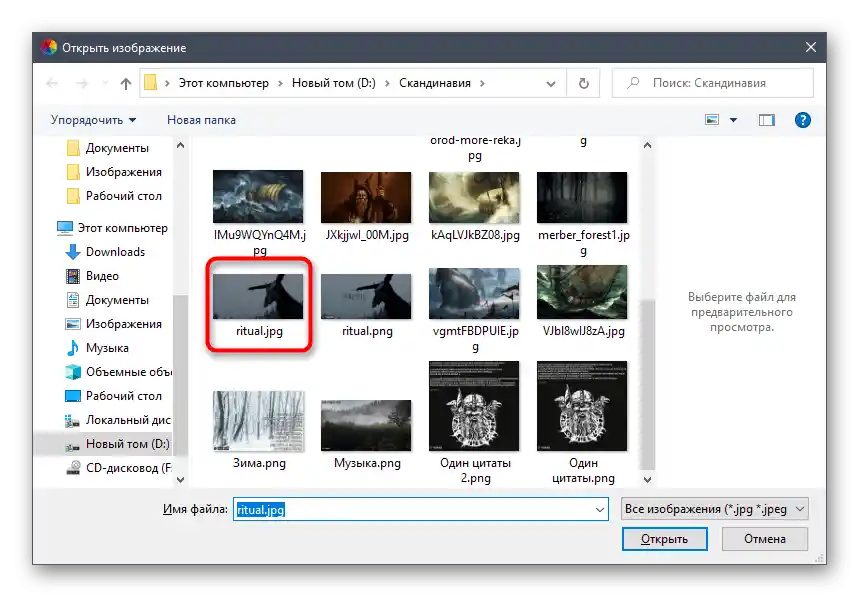Toggle the preview pane icon
The width and height of the screenshot is (859, 597).
[767, 120]
